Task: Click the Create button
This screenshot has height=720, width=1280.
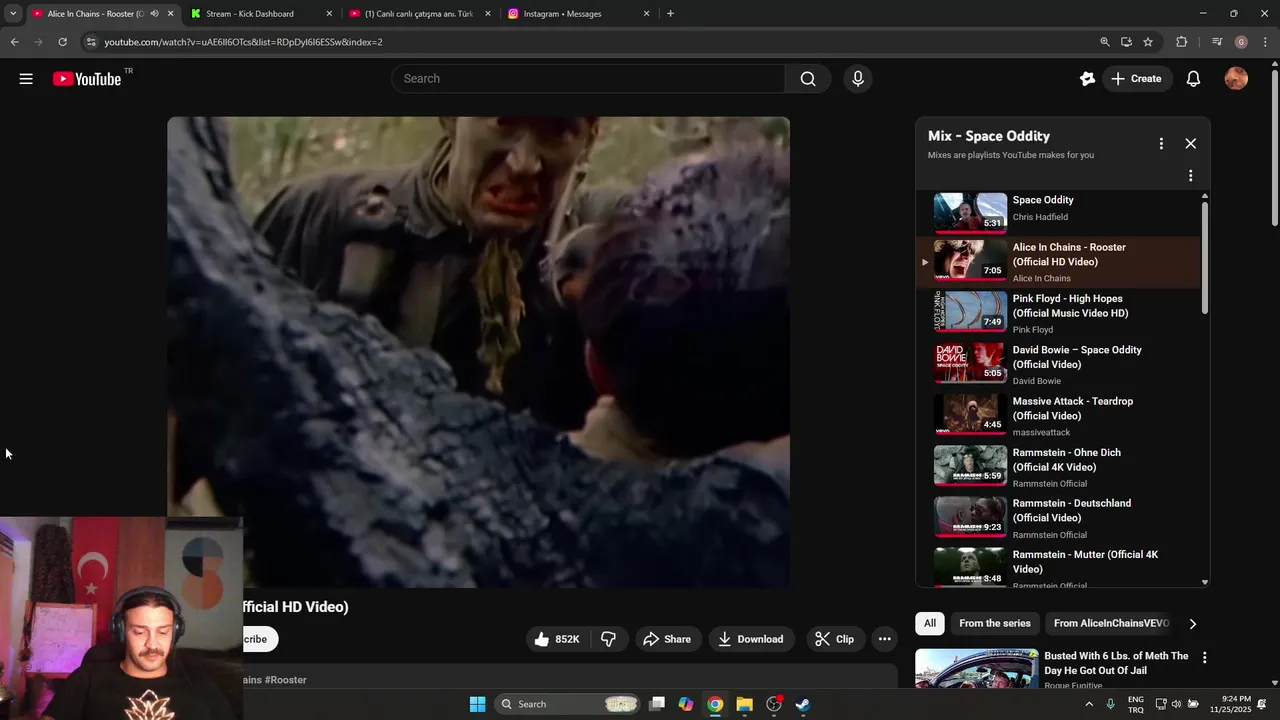Action: (1136, 79)
